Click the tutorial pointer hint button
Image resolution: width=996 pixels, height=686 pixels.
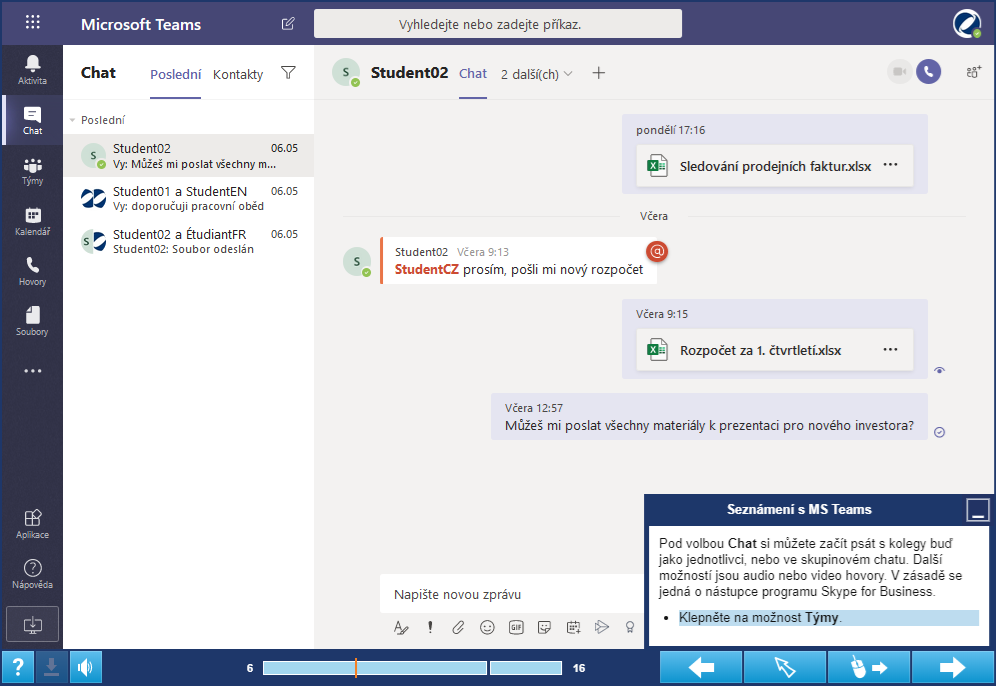785,668
